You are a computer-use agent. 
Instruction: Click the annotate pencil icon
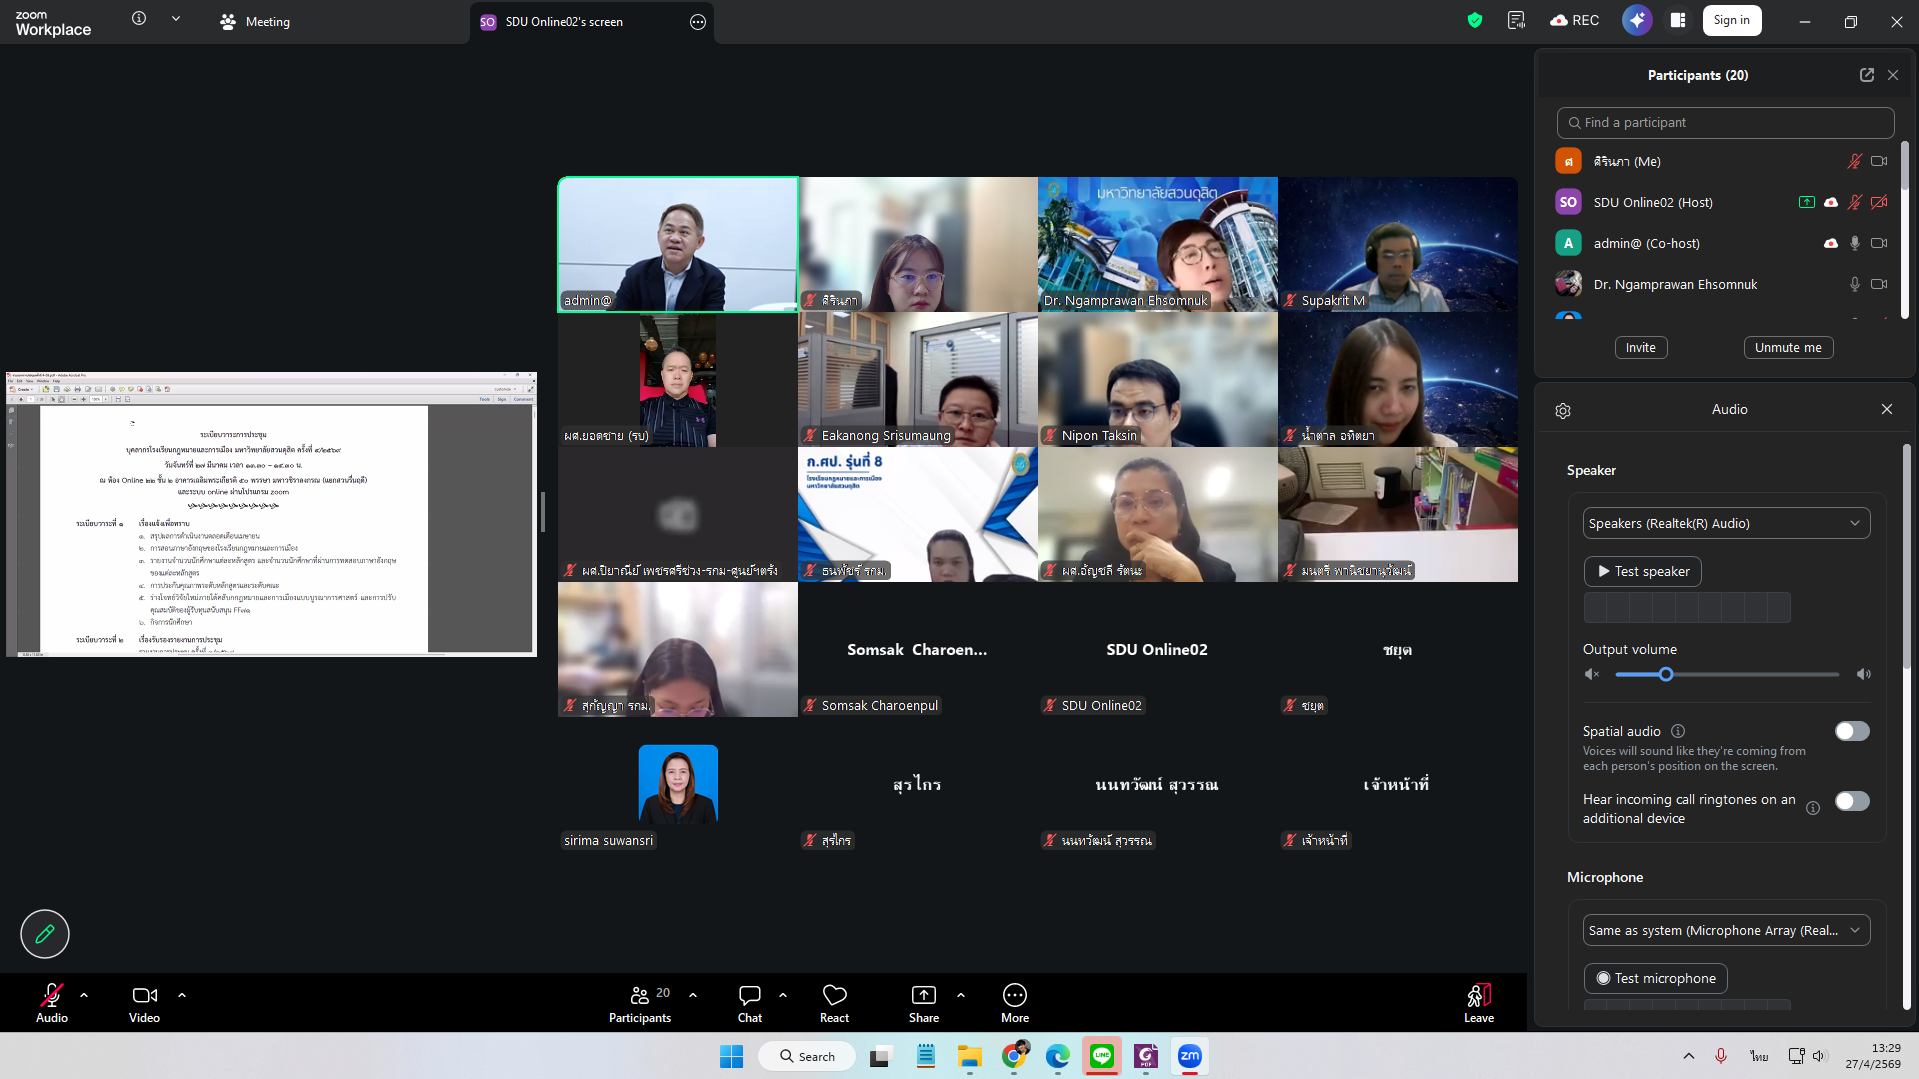pos(45,934)
